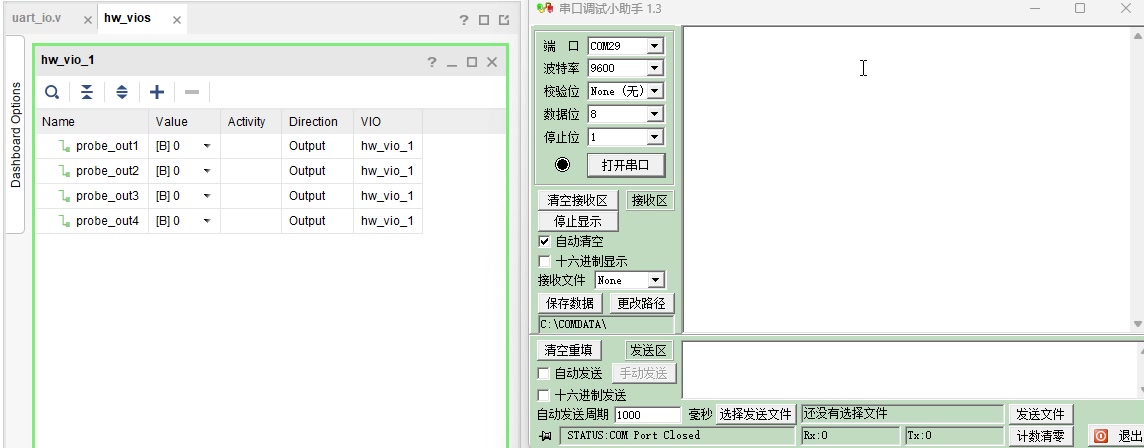1144x448 pixels.
Task: Click the signal icon next to probe_out1
Action: point(65,146)
